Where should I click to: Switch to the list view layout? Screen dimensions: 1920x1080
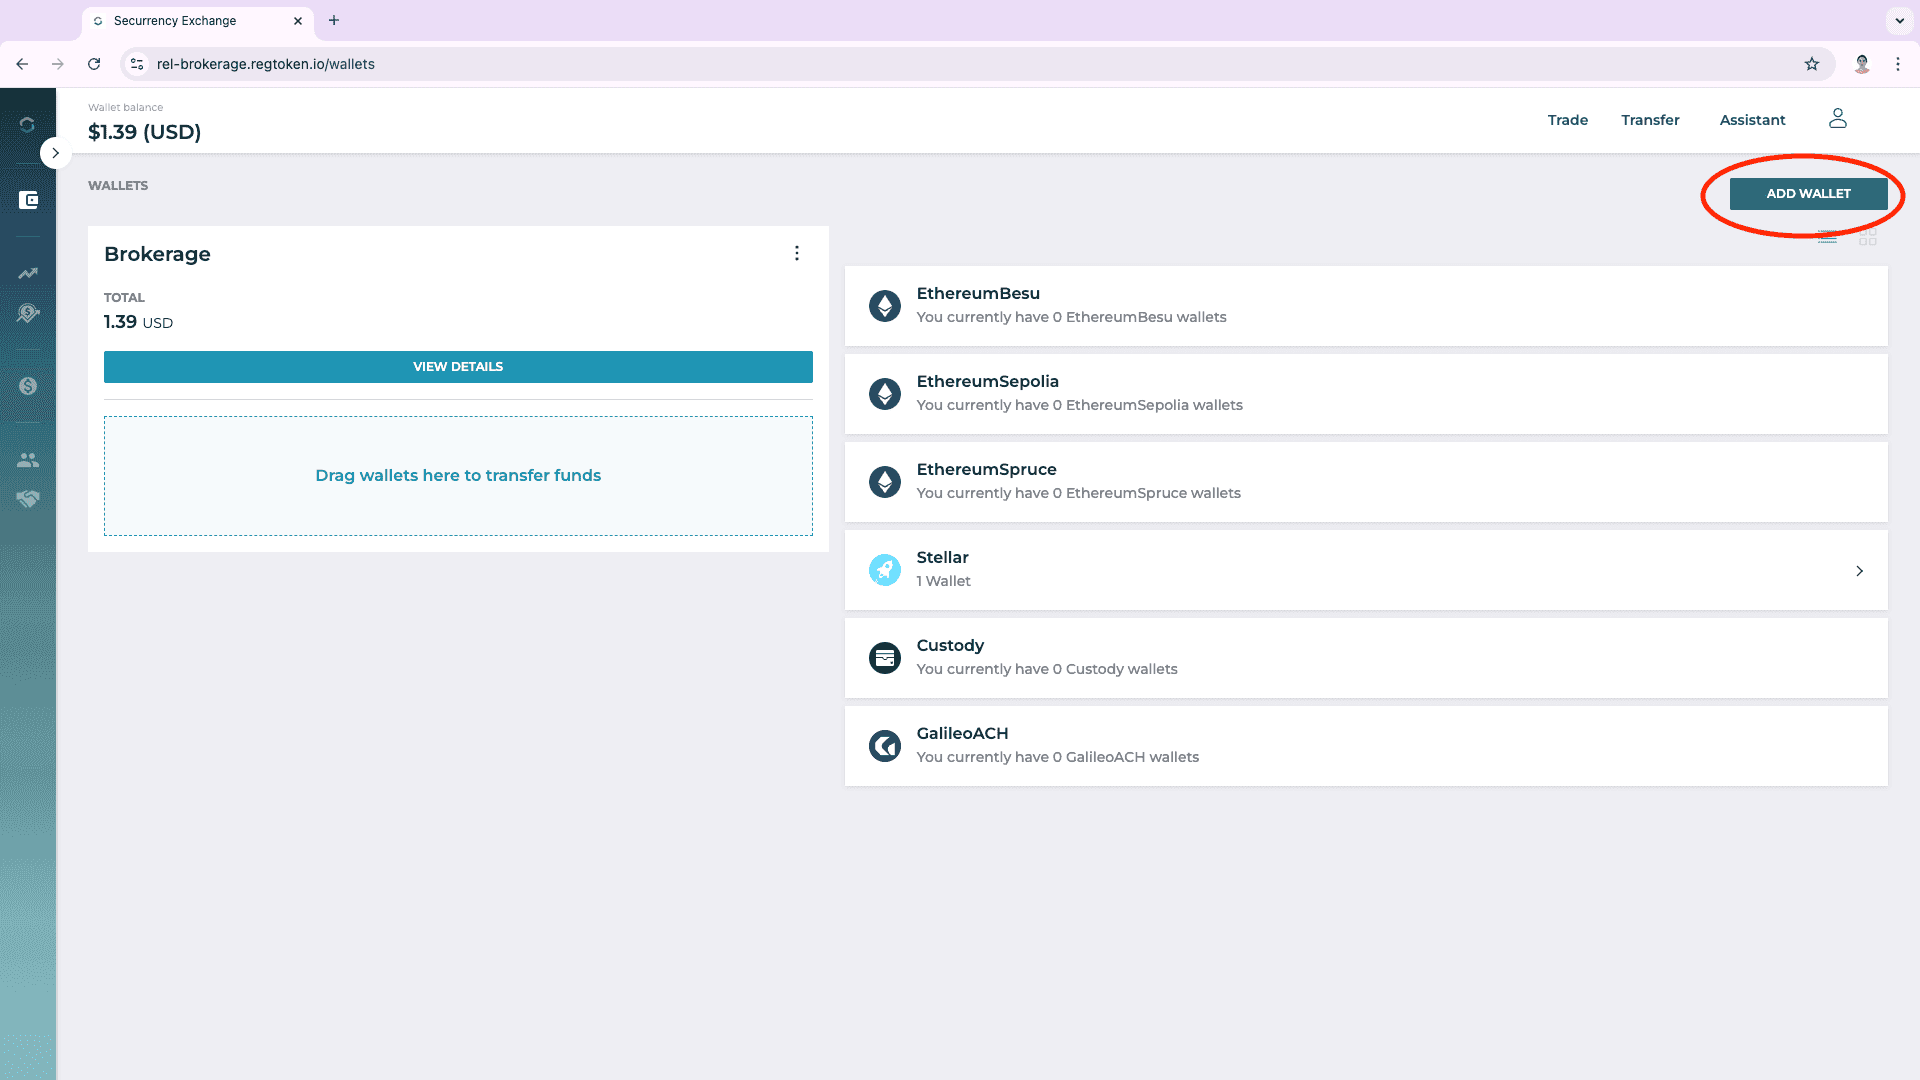[x=1827, y=238]
